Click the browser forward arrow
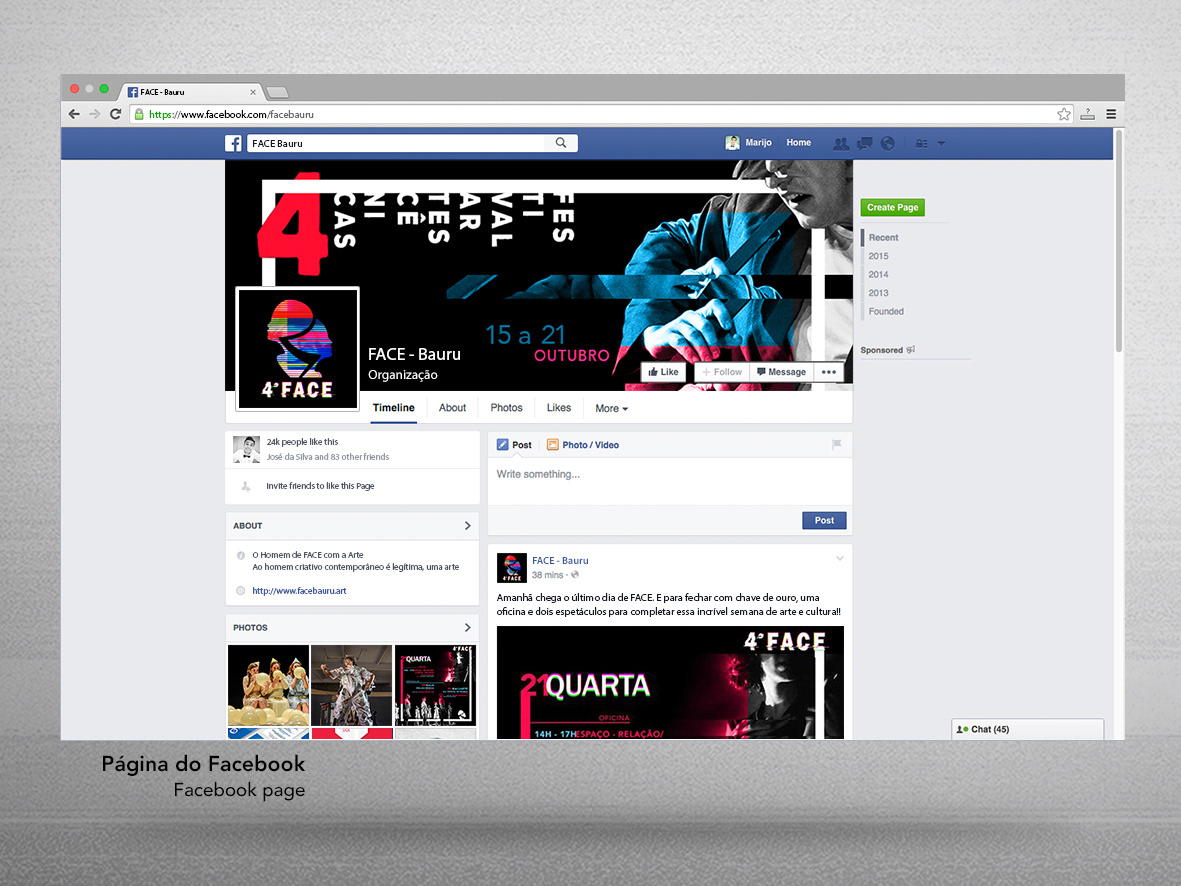 pos(95,115)
